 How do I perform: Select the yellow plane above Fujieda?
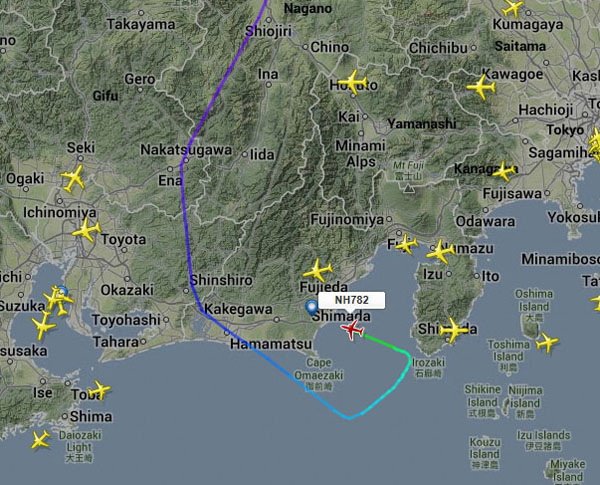(318, 270)
